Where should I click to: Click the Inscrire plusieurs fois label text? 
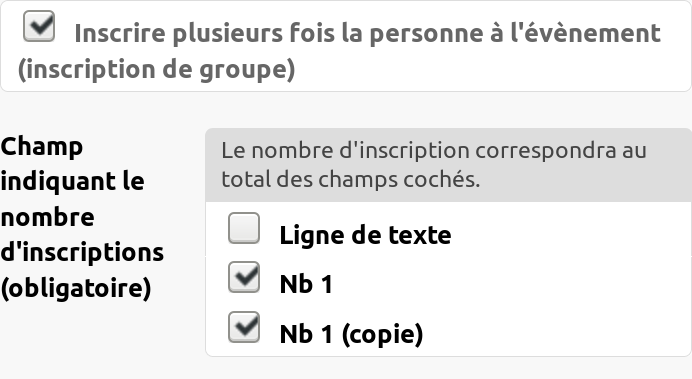[367, 34]
